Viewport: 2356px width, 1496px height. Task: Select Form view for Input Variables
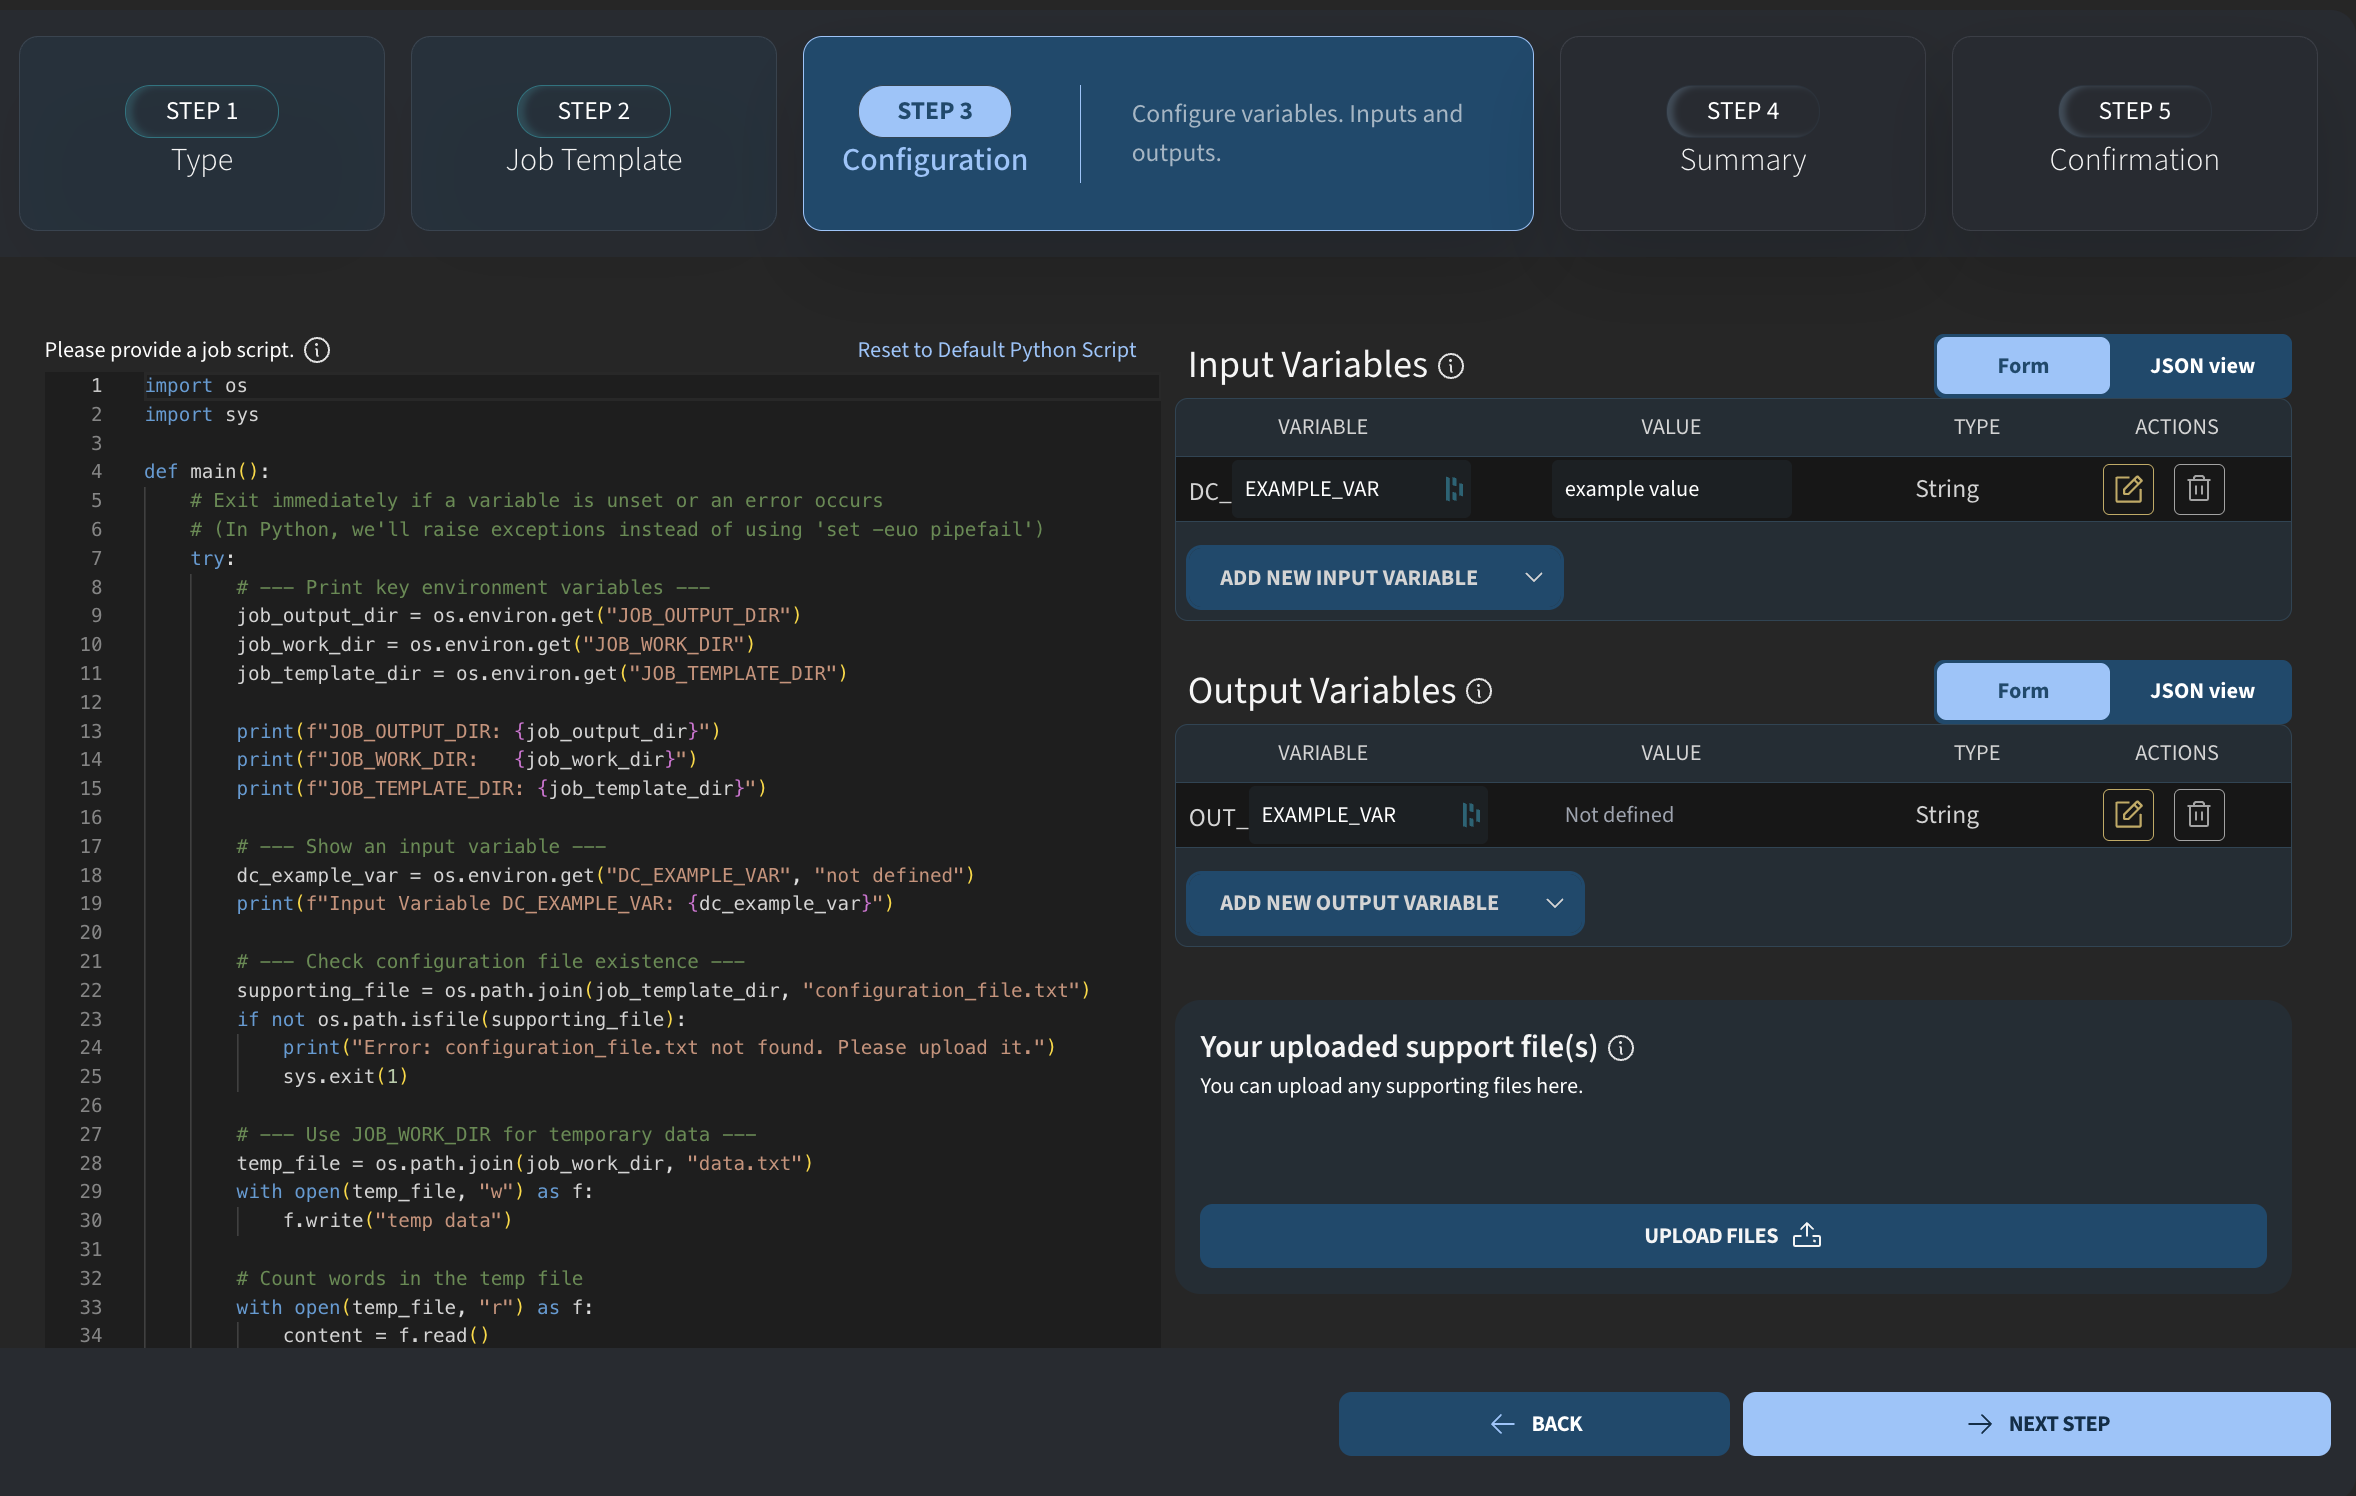coord(2022,366)
